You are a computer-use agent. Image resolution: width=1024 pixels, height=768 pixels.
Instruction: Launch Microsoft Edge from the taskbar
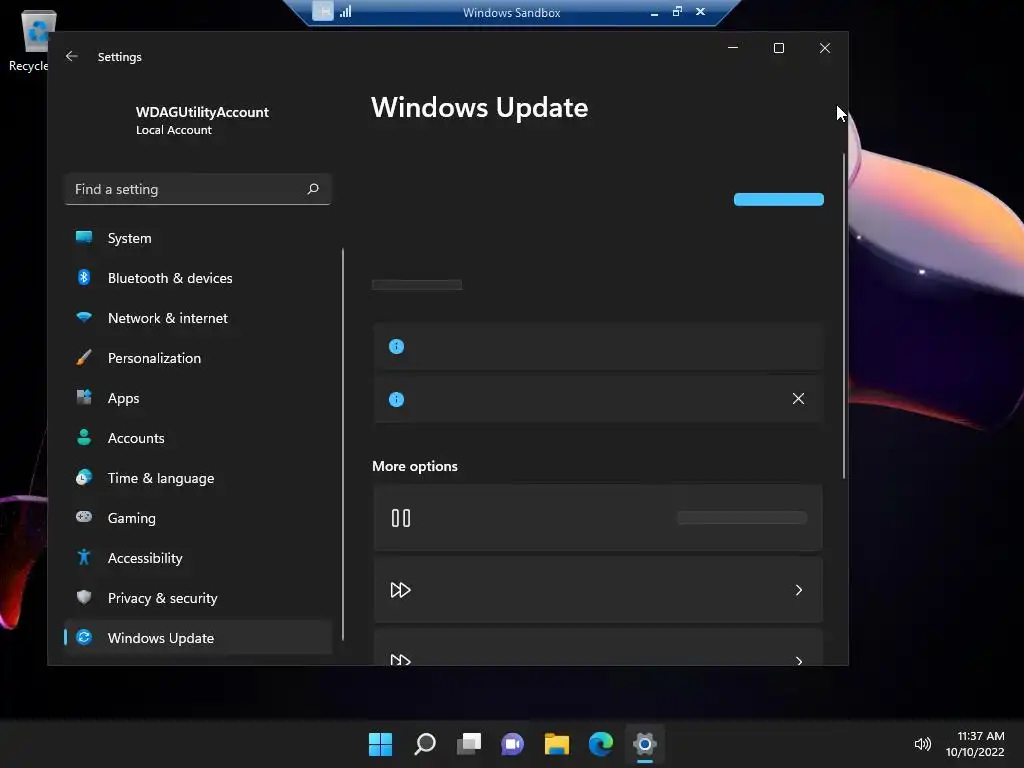(601, 744)
